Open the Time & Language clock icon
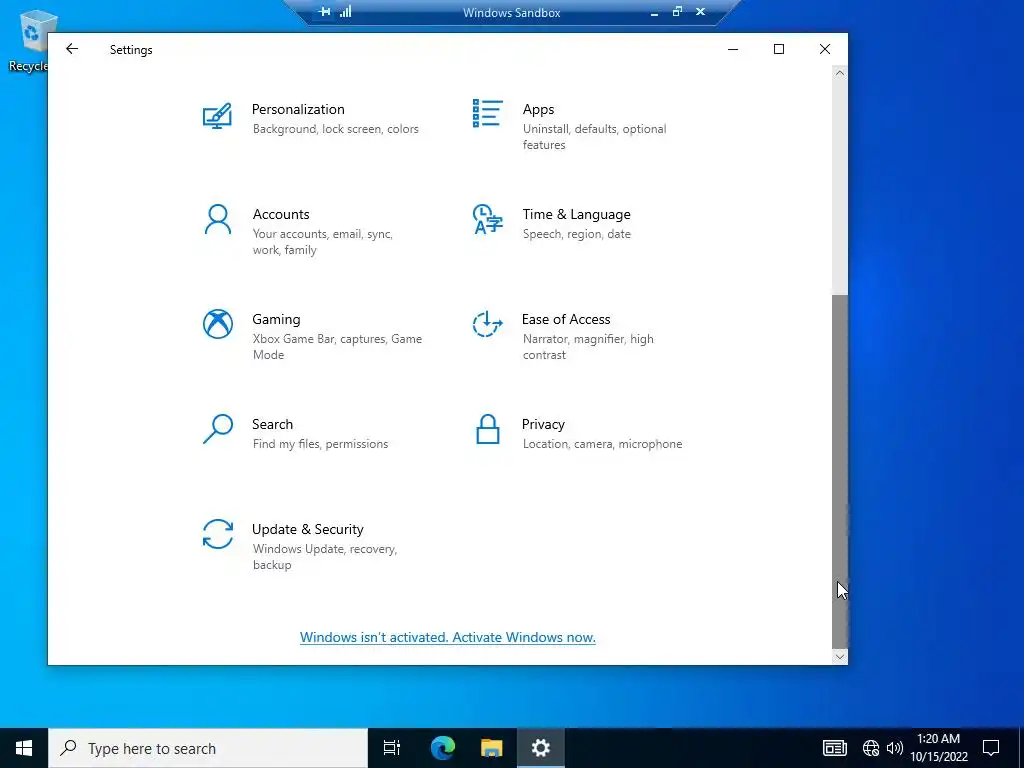Viewport: 1024px width, 768px height. point(487,219)
